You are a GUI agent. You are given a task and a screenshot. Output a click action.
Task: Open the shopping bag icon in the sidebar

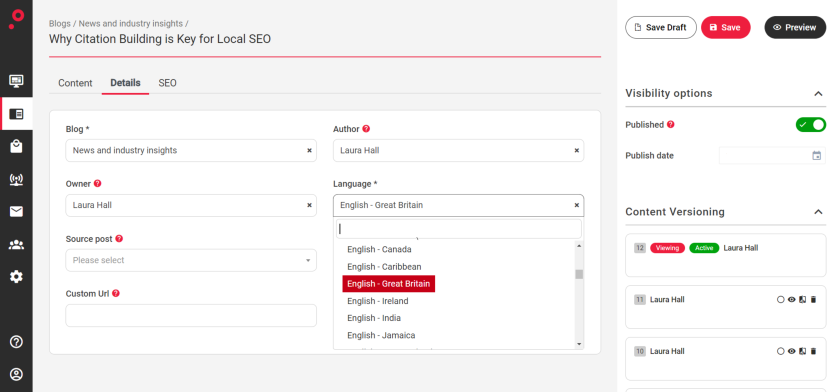tap(16, 147)
